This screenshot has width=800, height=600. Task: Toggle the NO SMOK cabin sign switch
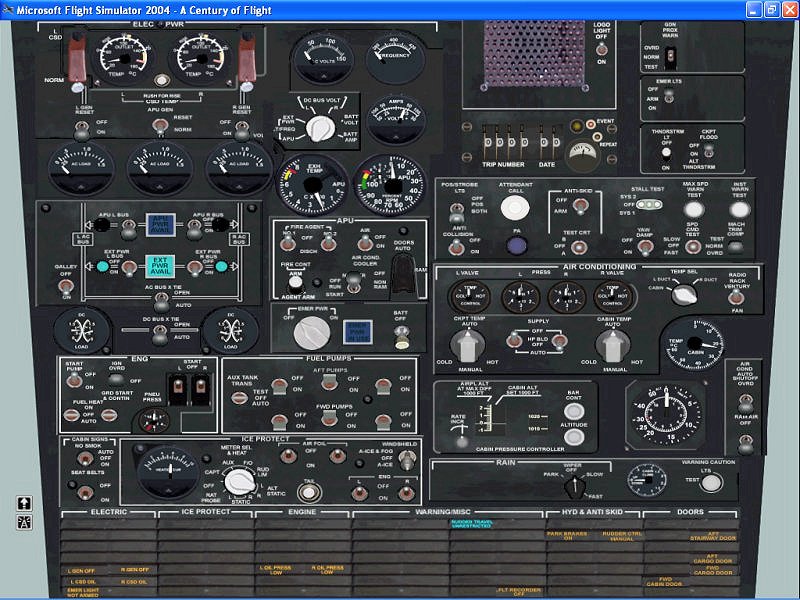pos(85,459)
